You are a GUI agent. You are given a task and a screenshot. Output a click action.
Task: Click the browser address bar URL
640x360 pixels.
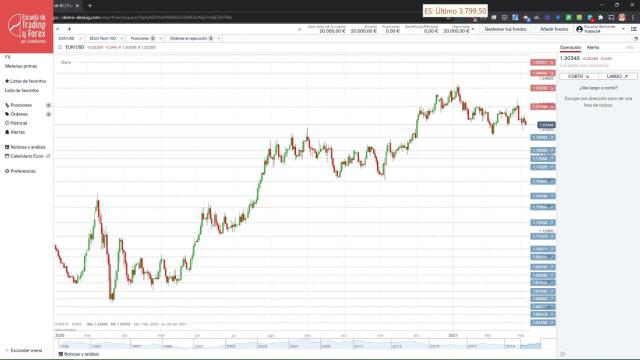143,18
